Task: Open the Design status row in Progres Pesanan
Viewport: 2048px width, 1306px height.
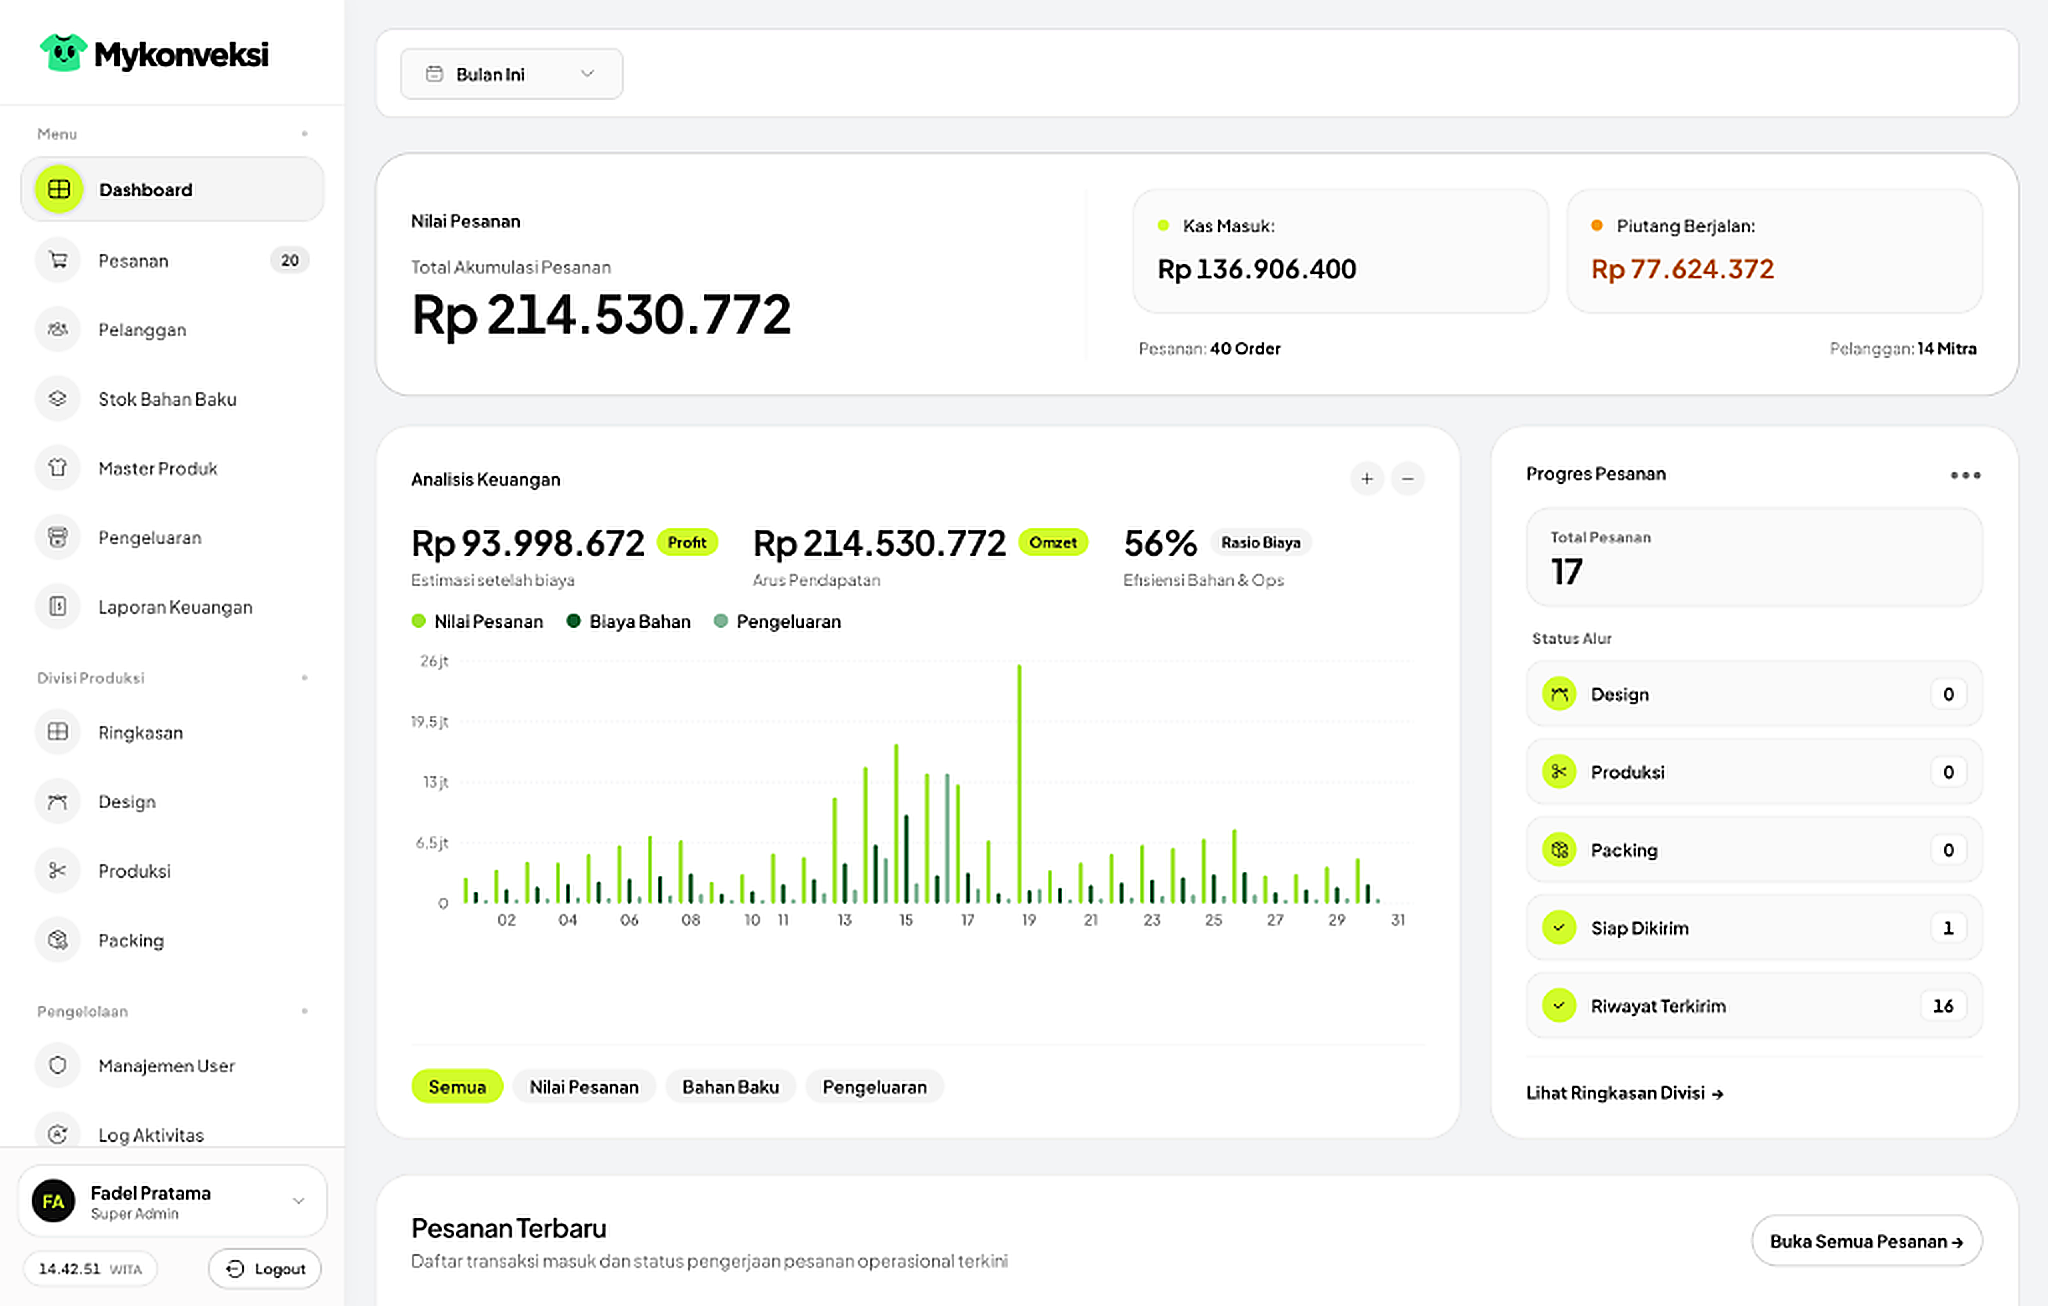Action: (x=1754, y=694)
